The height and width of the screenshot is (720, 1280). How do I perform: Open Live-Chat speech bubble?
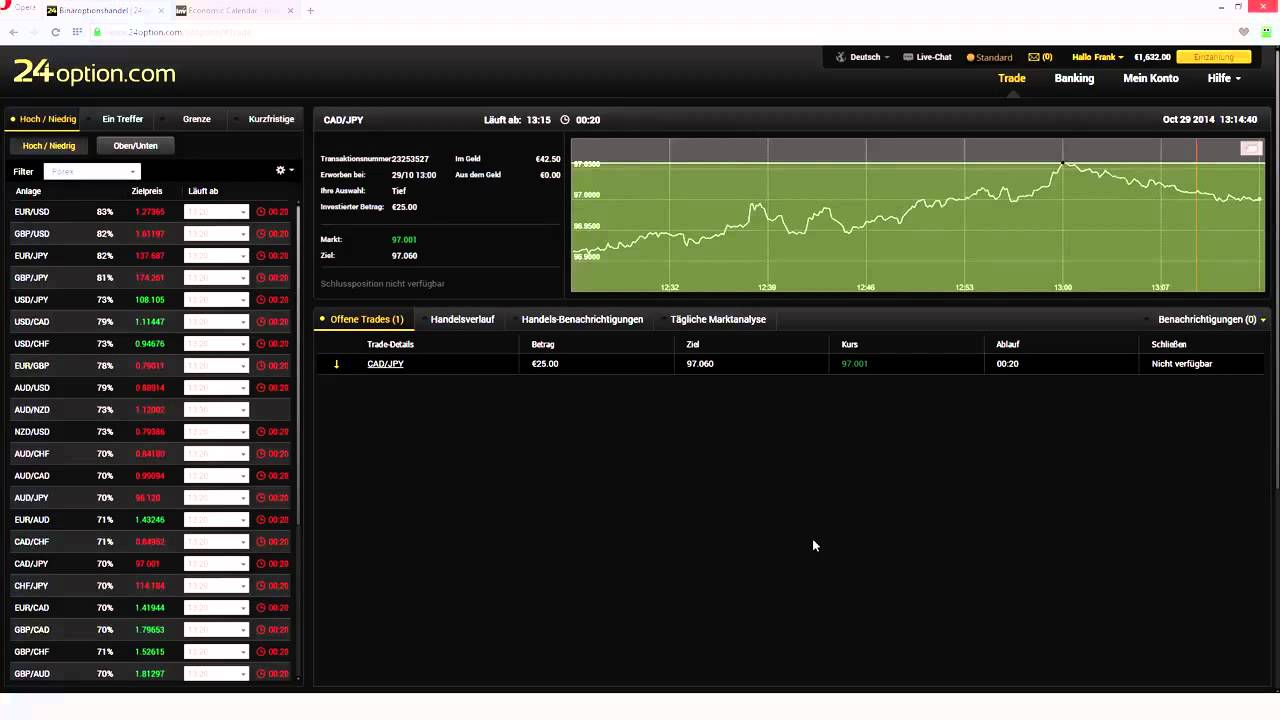point(908,57)
